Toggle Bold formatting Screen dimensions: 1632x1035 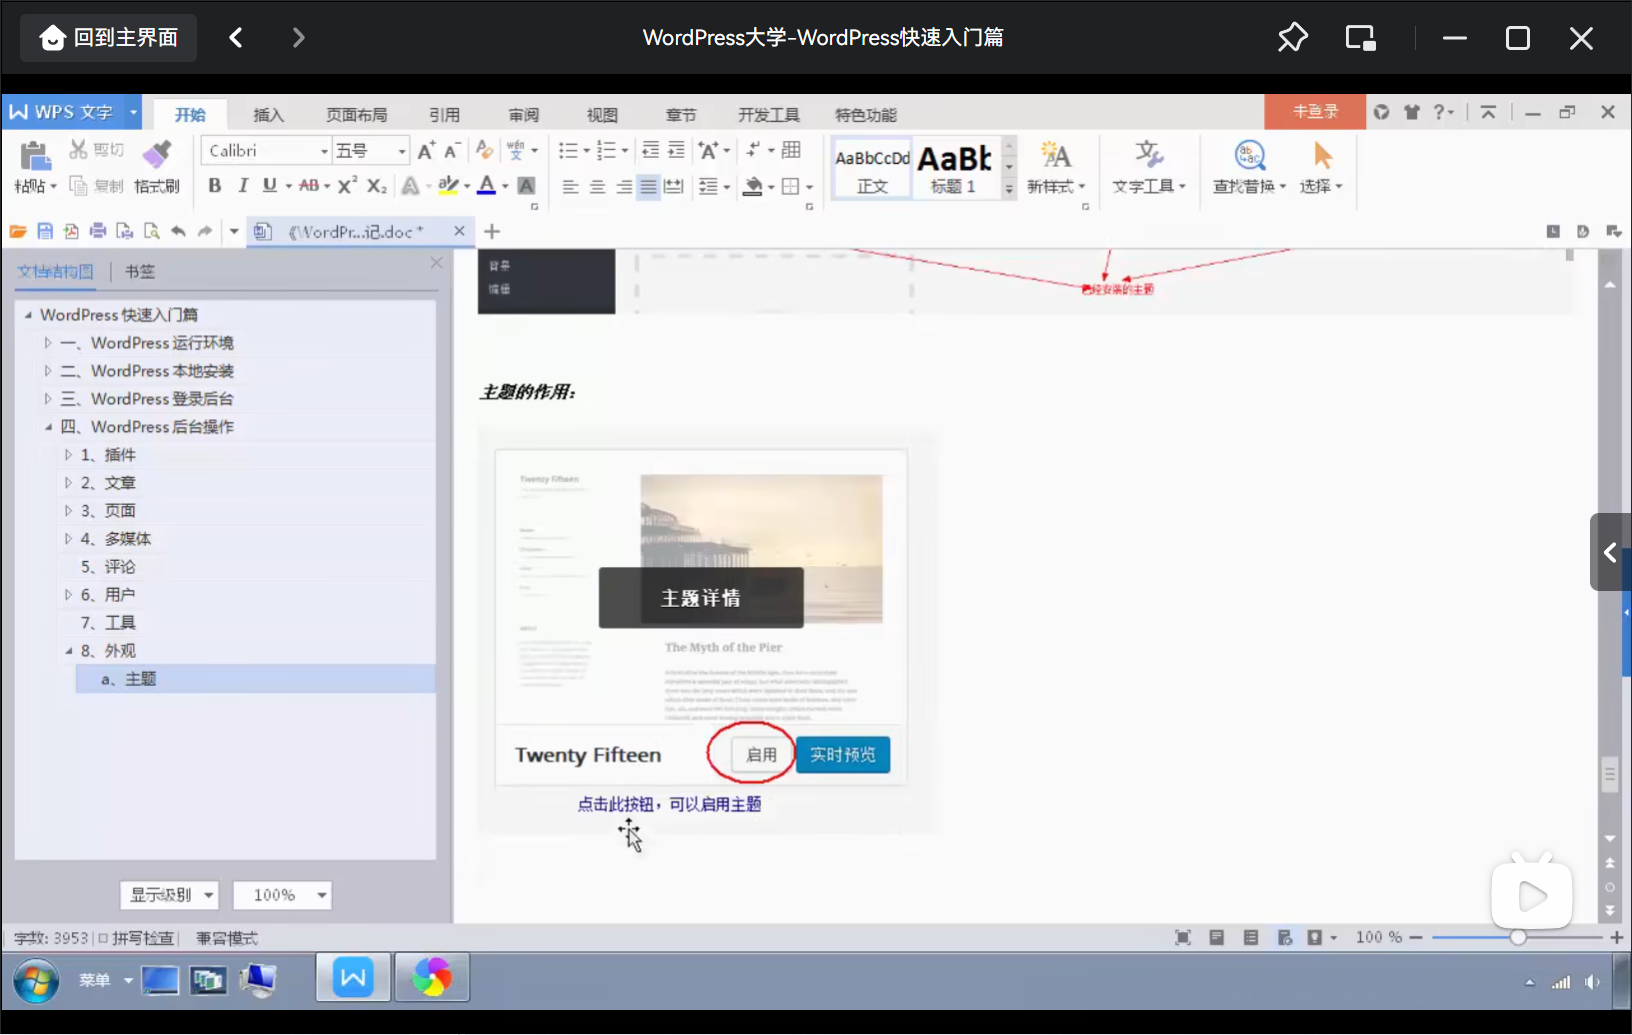tap(214, 186)
